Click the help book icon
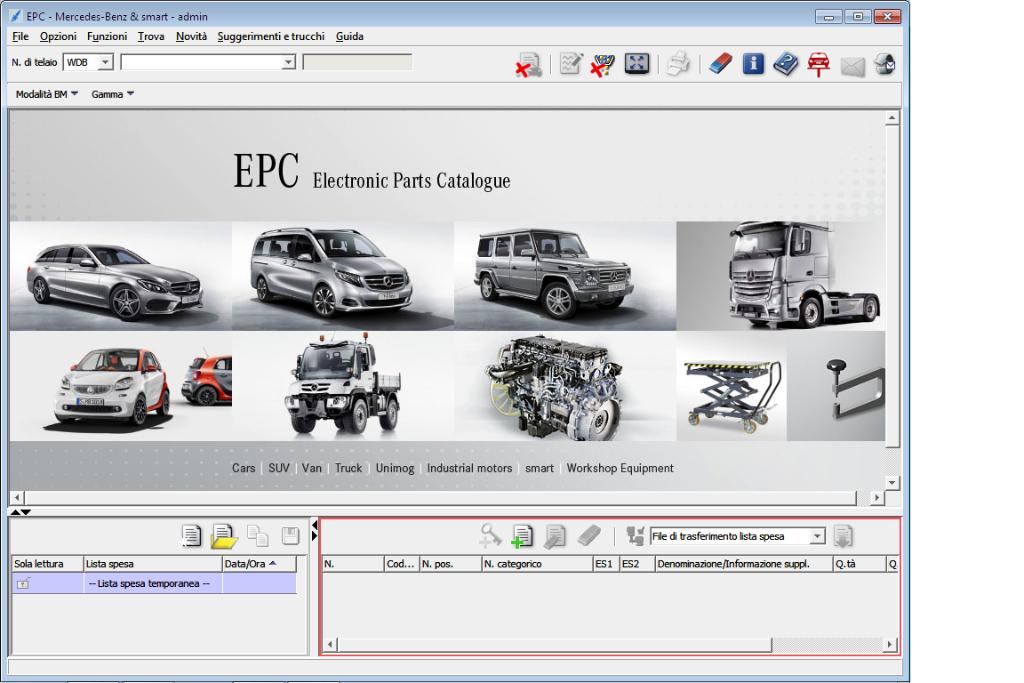 click(785, 63)
